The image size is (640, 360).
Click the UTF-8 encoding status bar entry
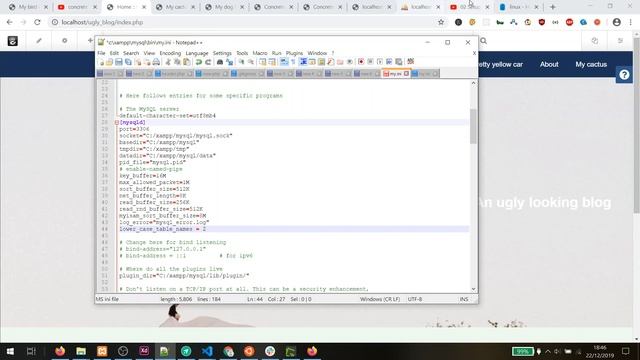415,299
